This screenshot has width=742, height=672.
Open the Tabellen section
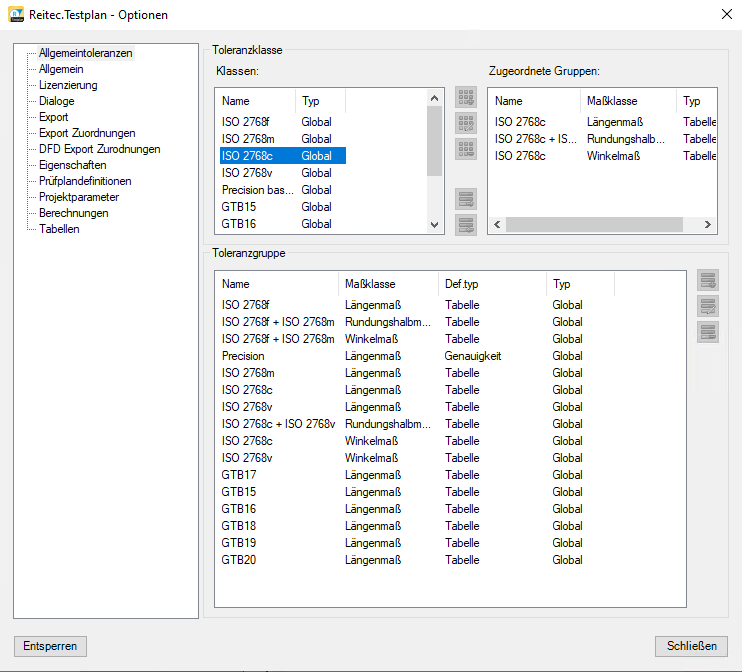pyautogui.click(x=59, y=229)
